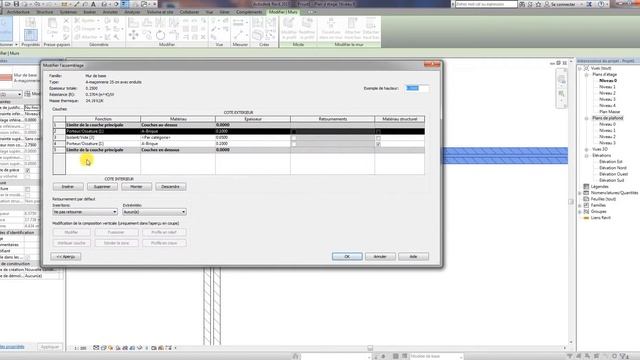Open the Collaborer ribbon tab
Screen dimensions: 640x360
click(x=189, y=12)
